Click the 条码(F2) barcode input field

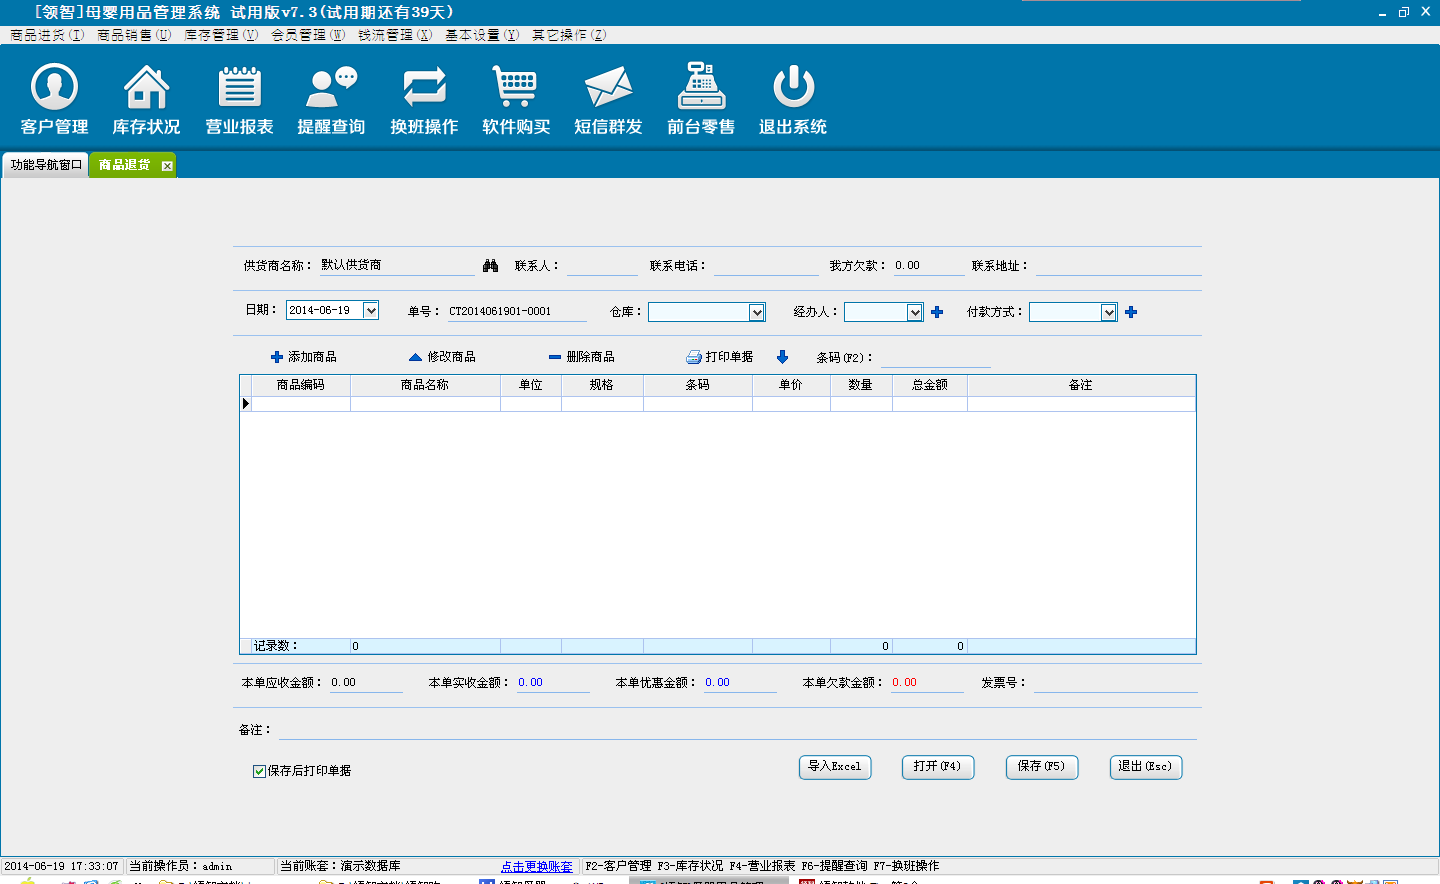(935, 358)
